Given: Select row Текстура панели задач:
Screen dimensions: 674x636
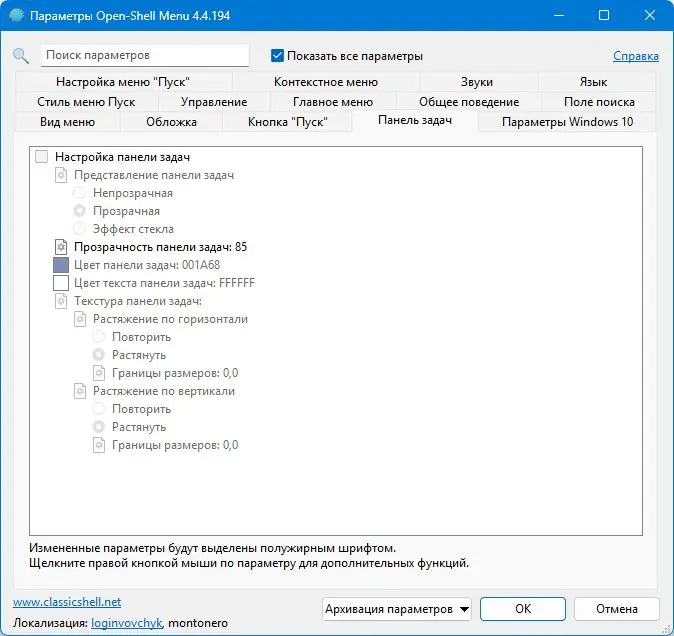Looking at the screenshot, I should click(138, 301).
